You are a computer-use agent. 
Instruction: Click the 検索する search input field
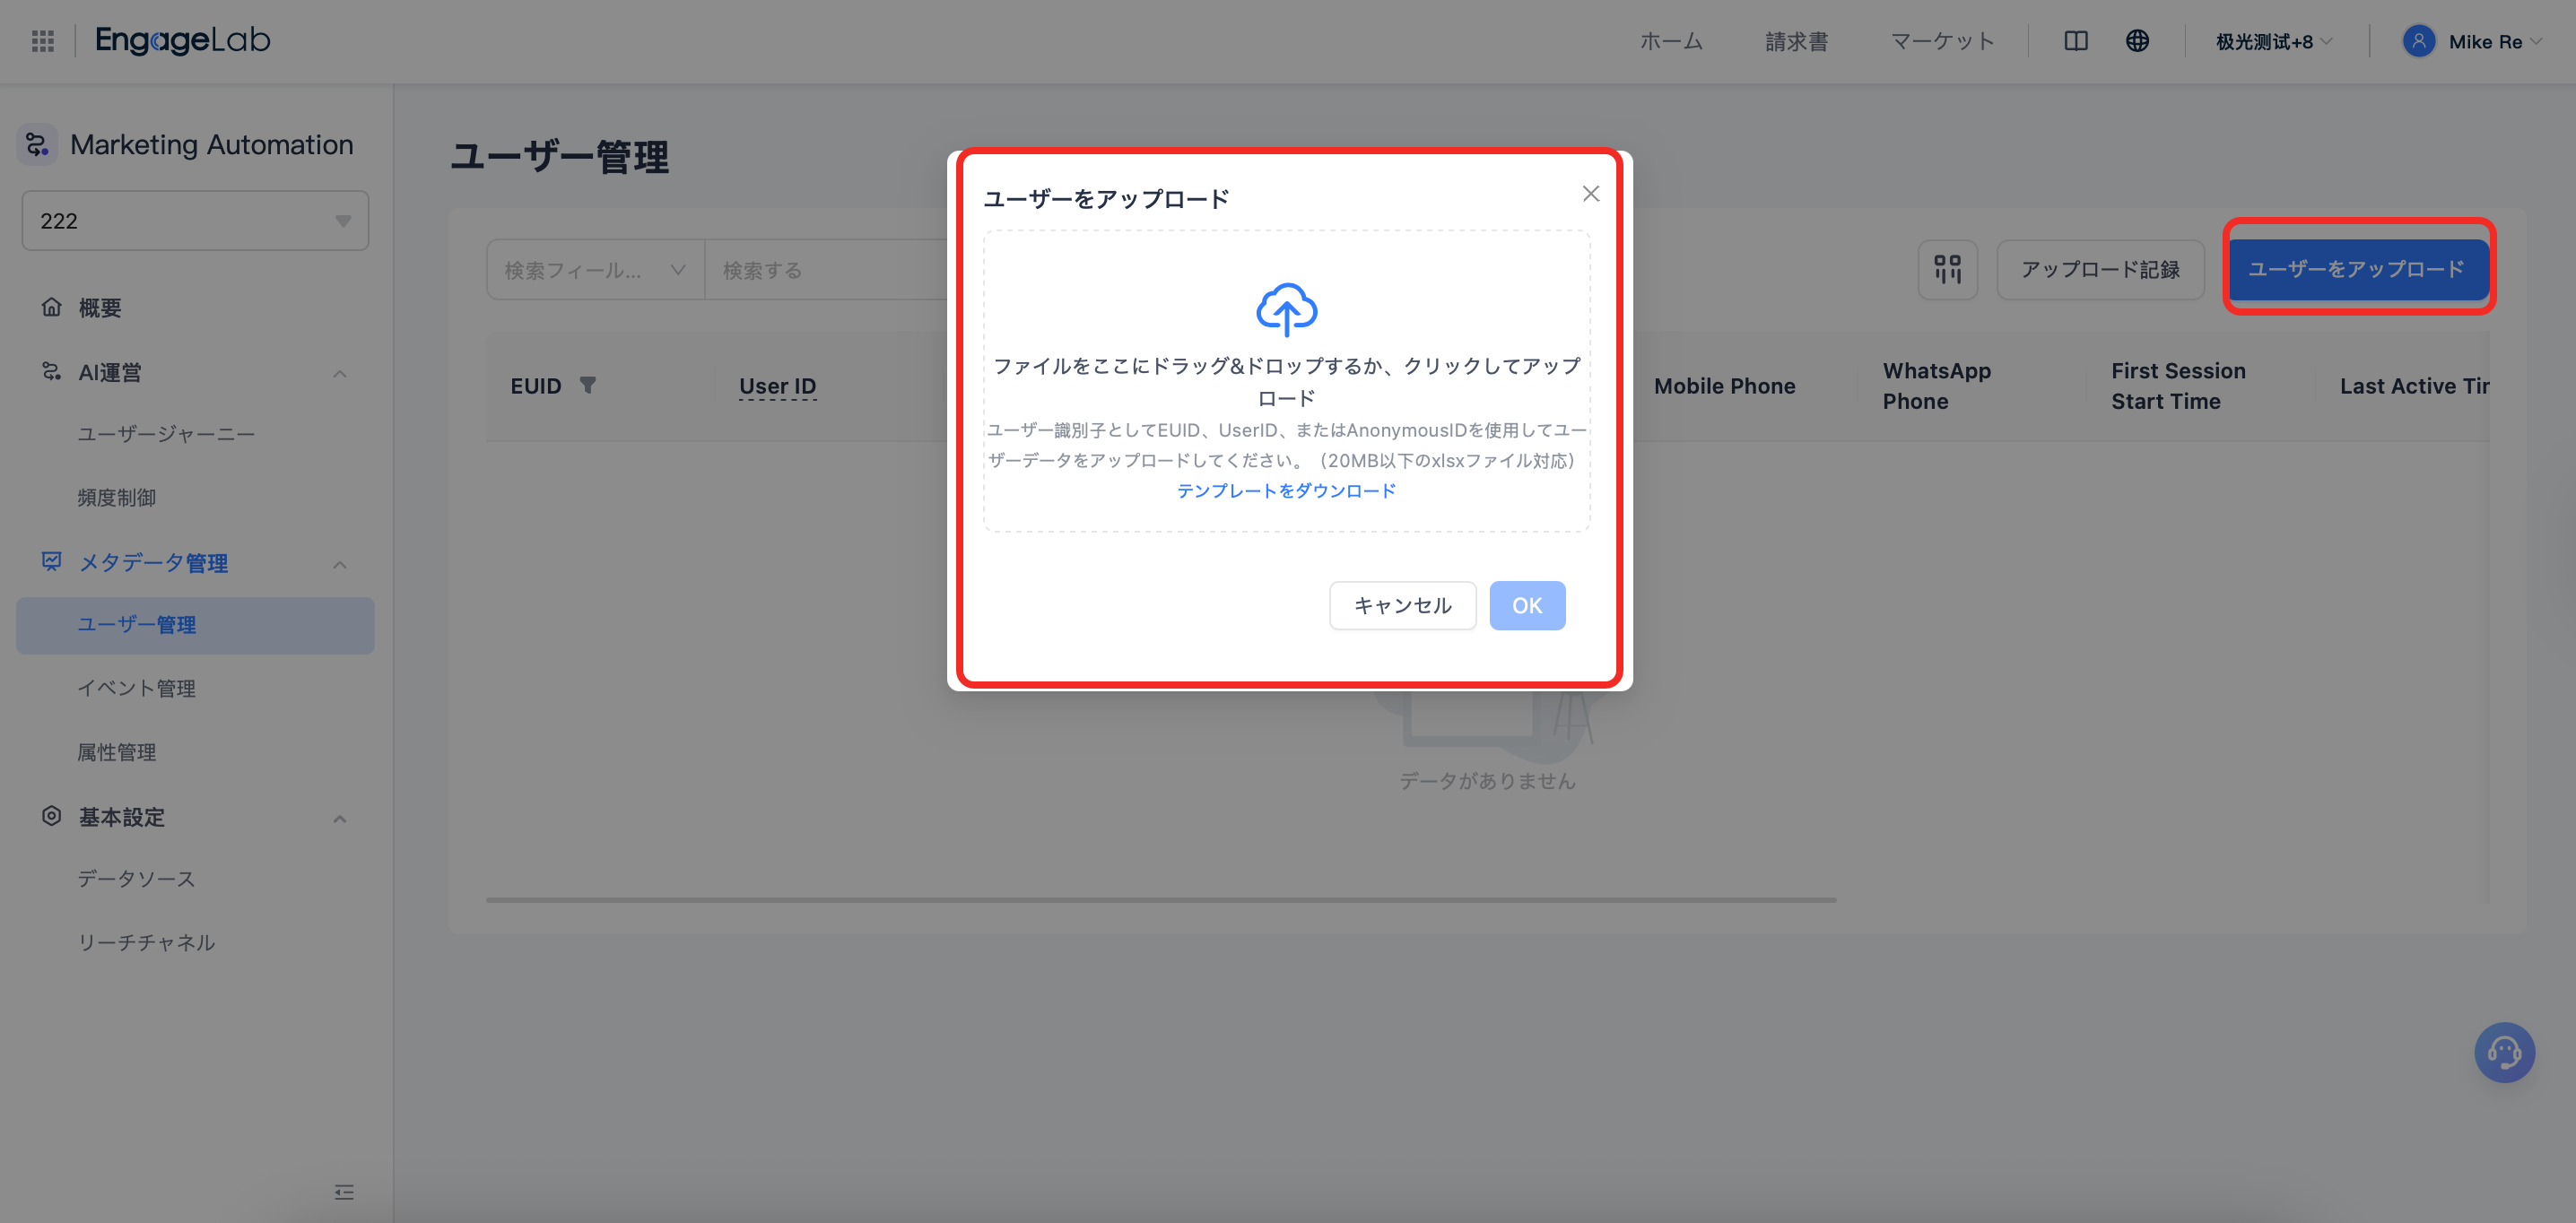[830, 269]
